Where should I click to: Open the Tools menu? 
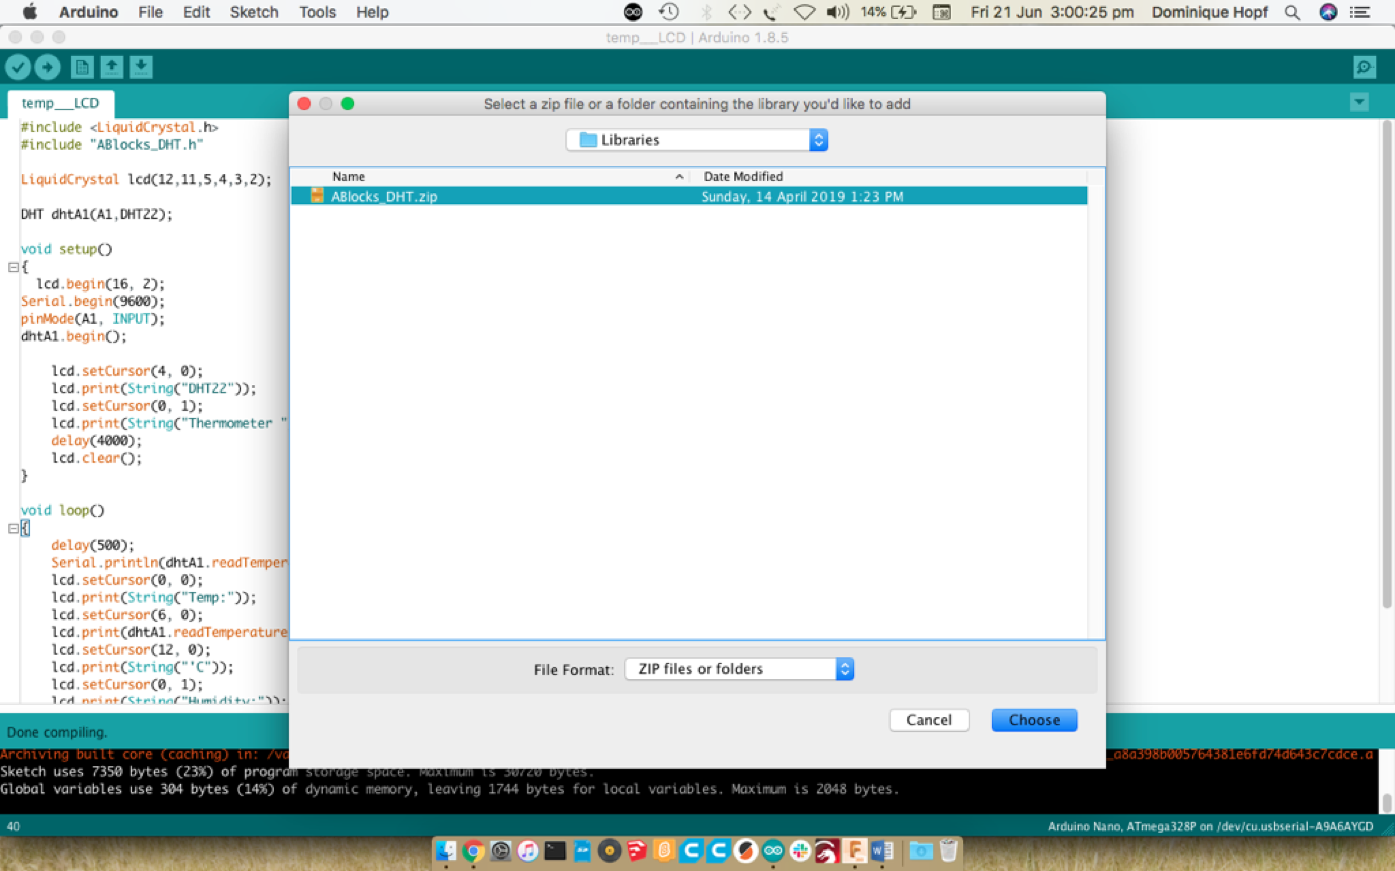pos(317,12)
